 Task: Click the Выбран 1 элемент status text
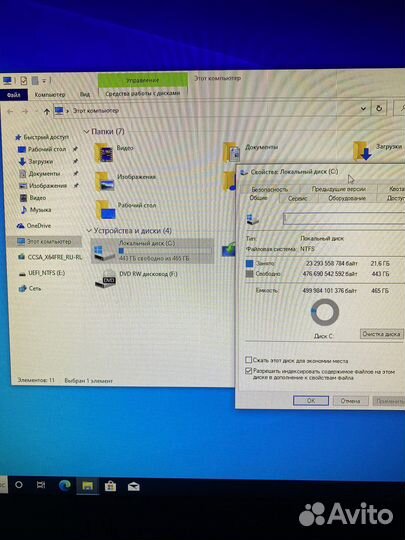89,381
